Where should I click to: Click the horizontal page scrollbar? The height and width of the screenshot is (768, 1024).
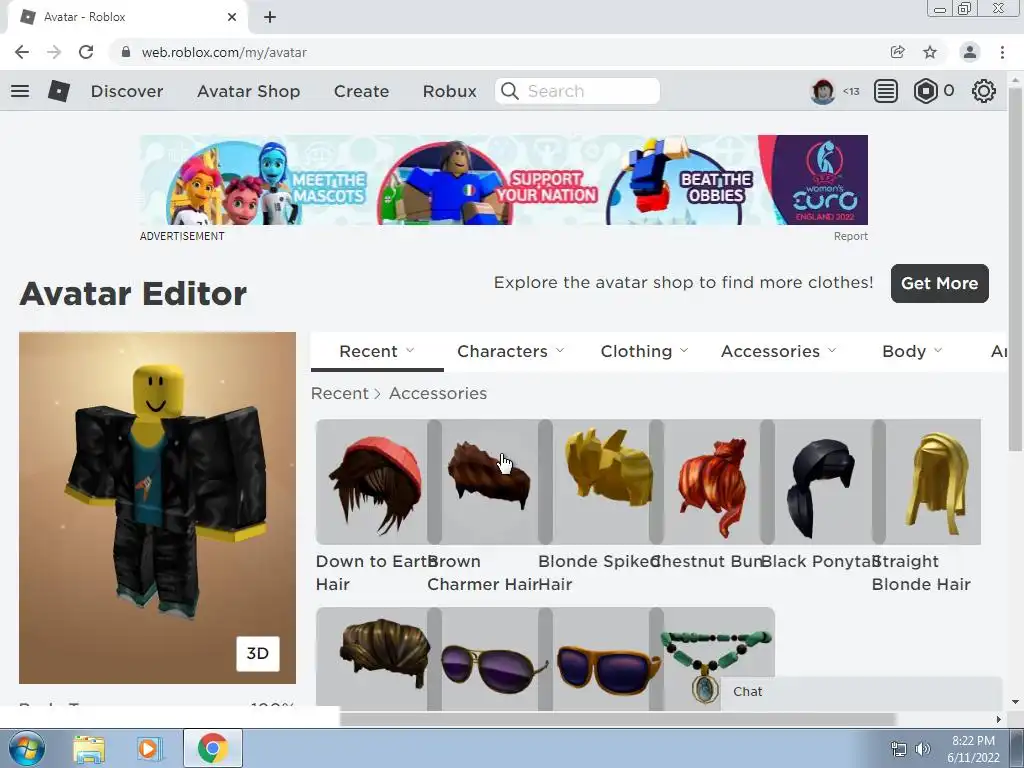617,719
